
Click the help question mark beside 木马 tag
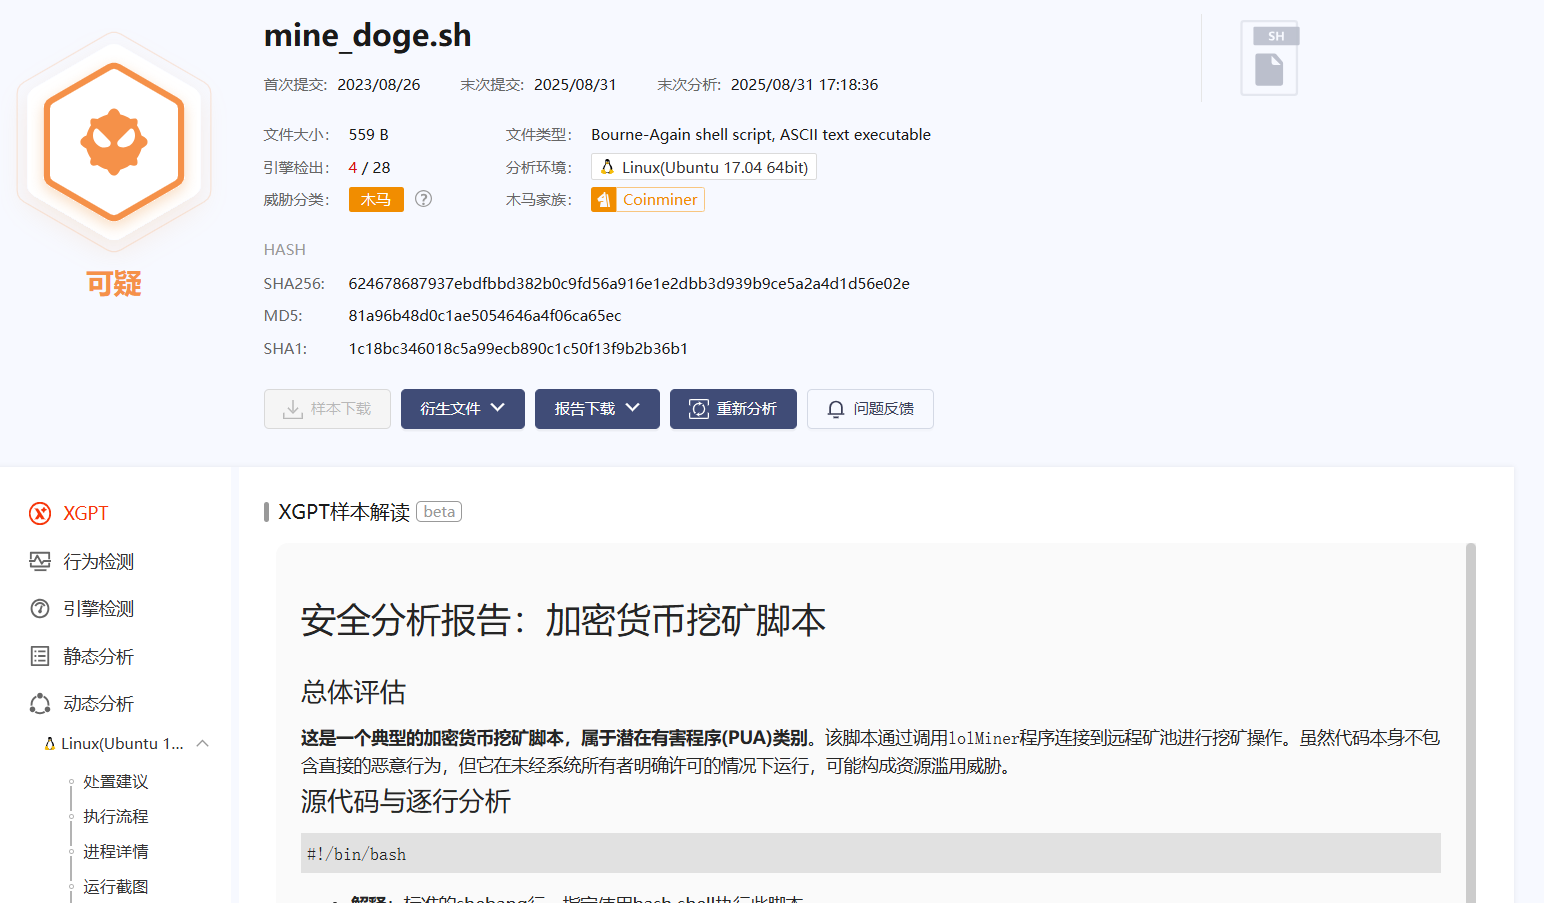tap(424, 199)
